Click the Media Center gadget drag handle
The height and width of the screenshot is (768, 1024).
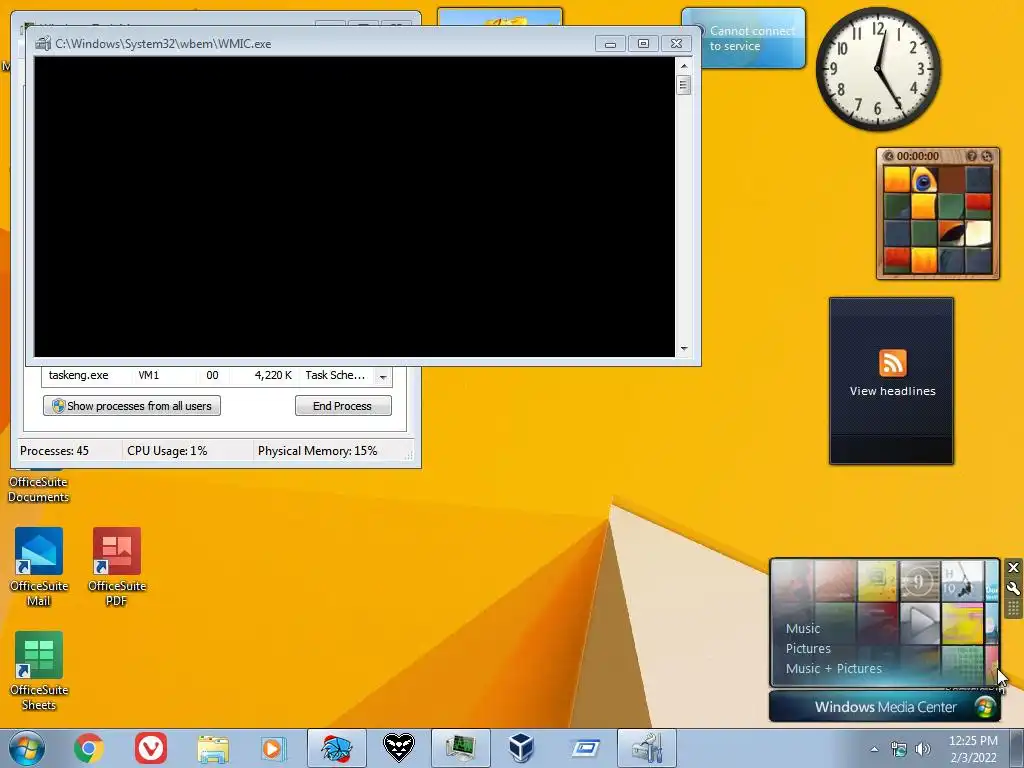click(1013, 609)
